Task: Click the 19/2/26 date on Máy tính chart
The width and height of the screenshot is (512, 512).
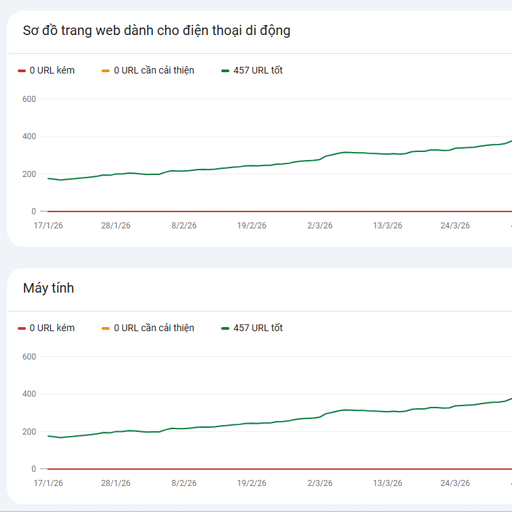Action: [x=252, y=483]
